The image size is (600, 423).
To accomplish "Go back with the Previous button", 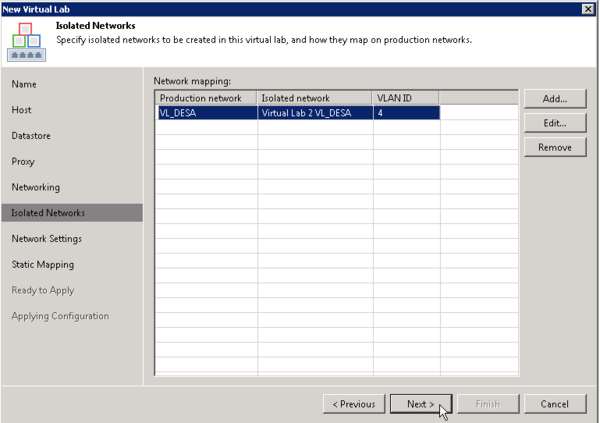I will tap(354, 404).
